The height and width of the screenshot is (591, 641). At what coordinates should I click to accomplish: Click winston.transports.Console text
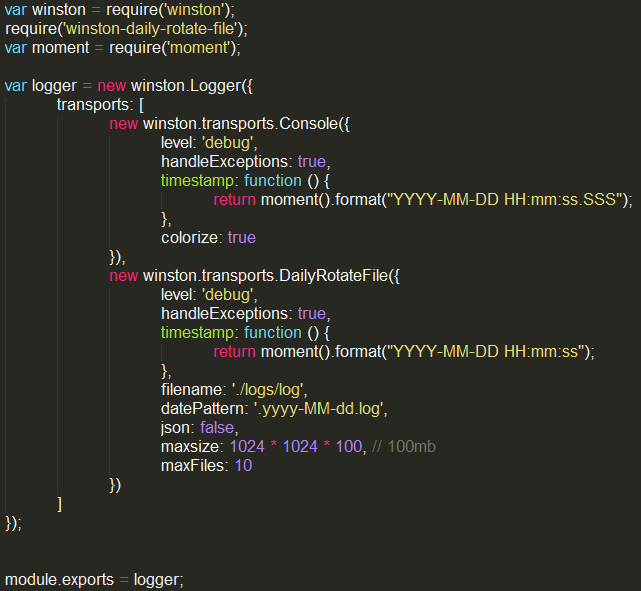pos(241,123)
